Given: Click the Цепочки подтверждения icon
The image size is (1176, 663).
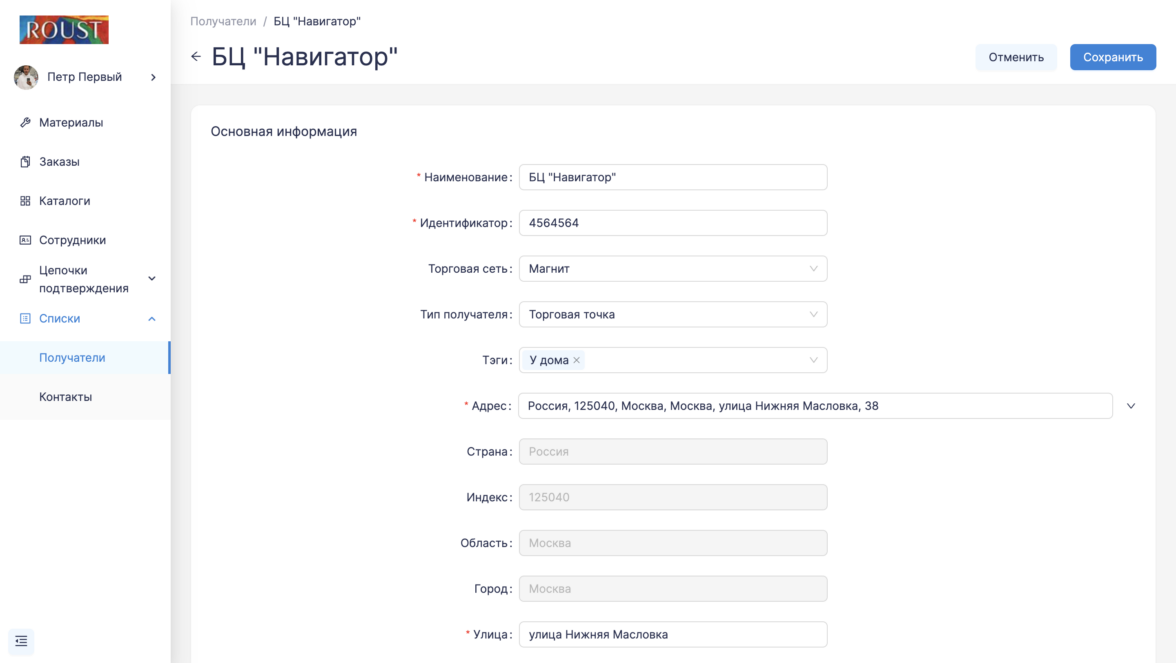Looking at the screenshot, I should point(25,279).
